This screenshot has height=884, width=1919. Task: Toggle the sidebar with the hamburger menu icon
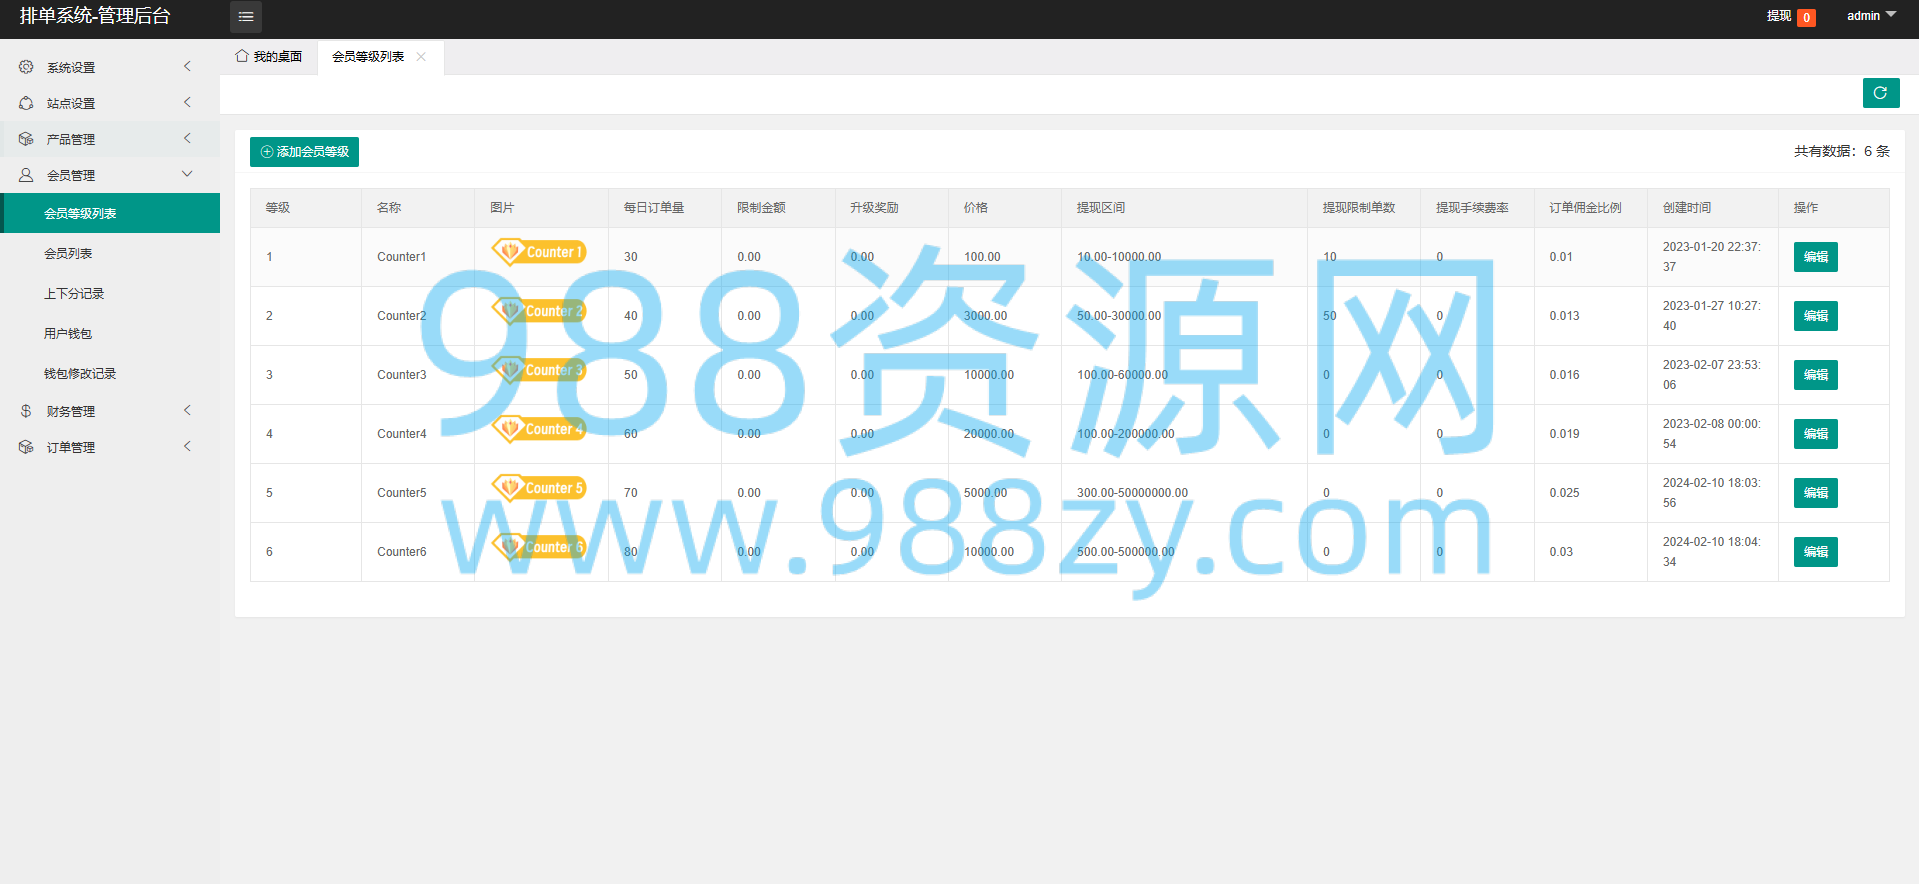coord(246,17)
